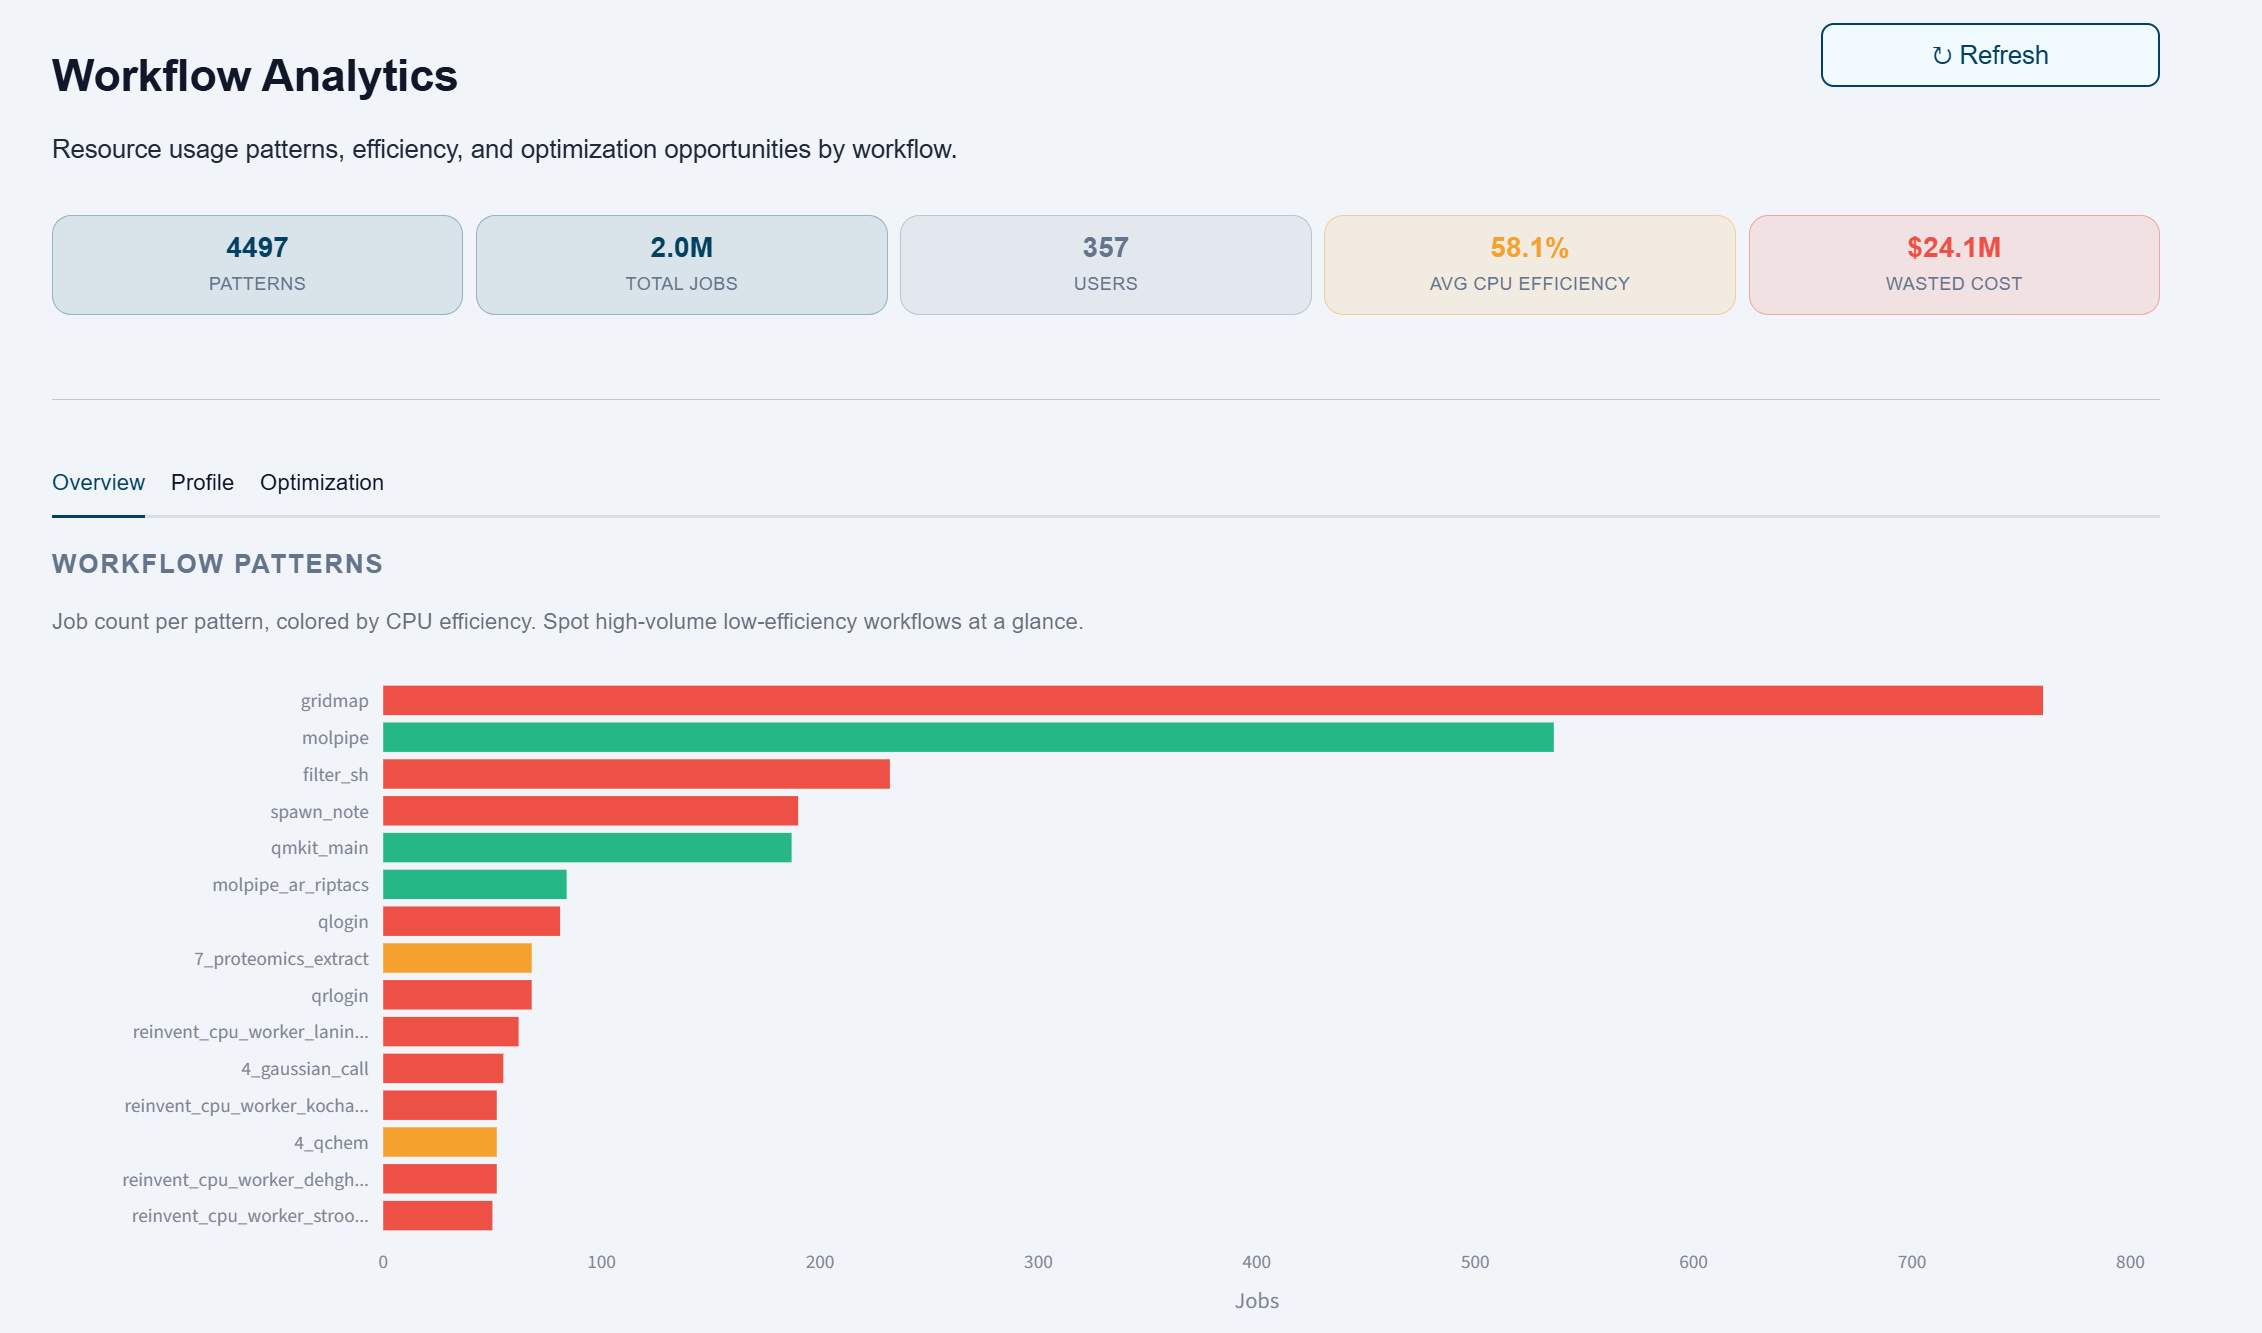This screenshot has height=1333, width=2262.
Task: Click the Workflow Analytics page title
Action: click(x=255, y=76)
